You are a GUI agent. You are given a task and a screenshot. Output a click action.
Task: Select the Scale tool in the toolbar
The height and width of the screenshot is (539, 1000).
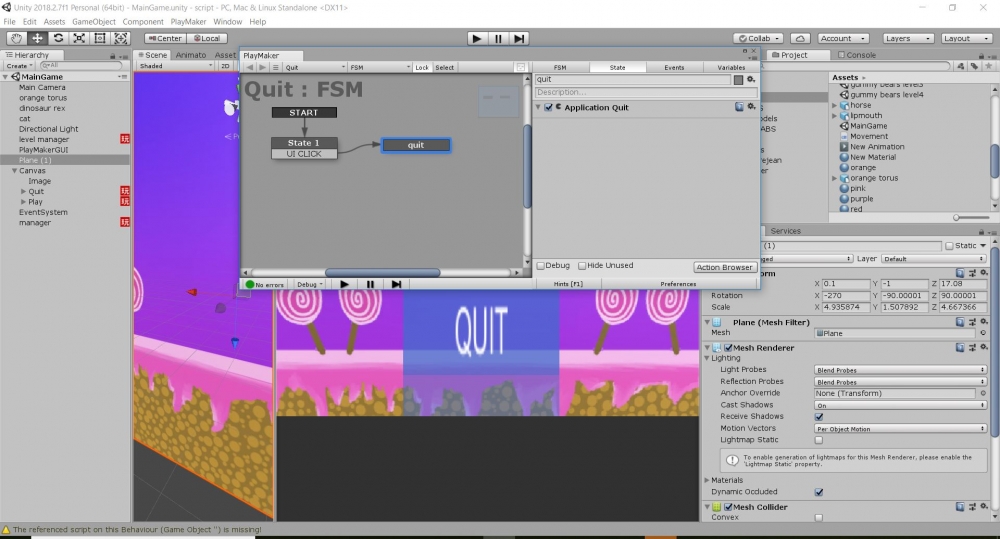(x=79, y=38)
